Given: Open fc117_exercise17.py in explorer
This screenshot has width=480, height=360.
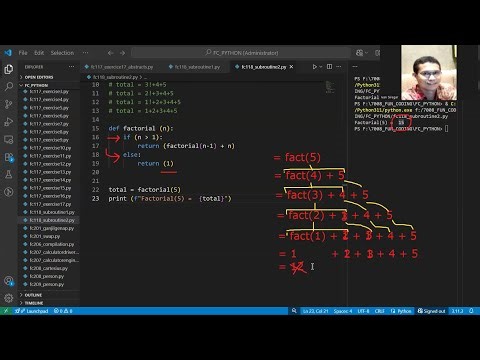Looking at the screenshot, I should point(50,204).
